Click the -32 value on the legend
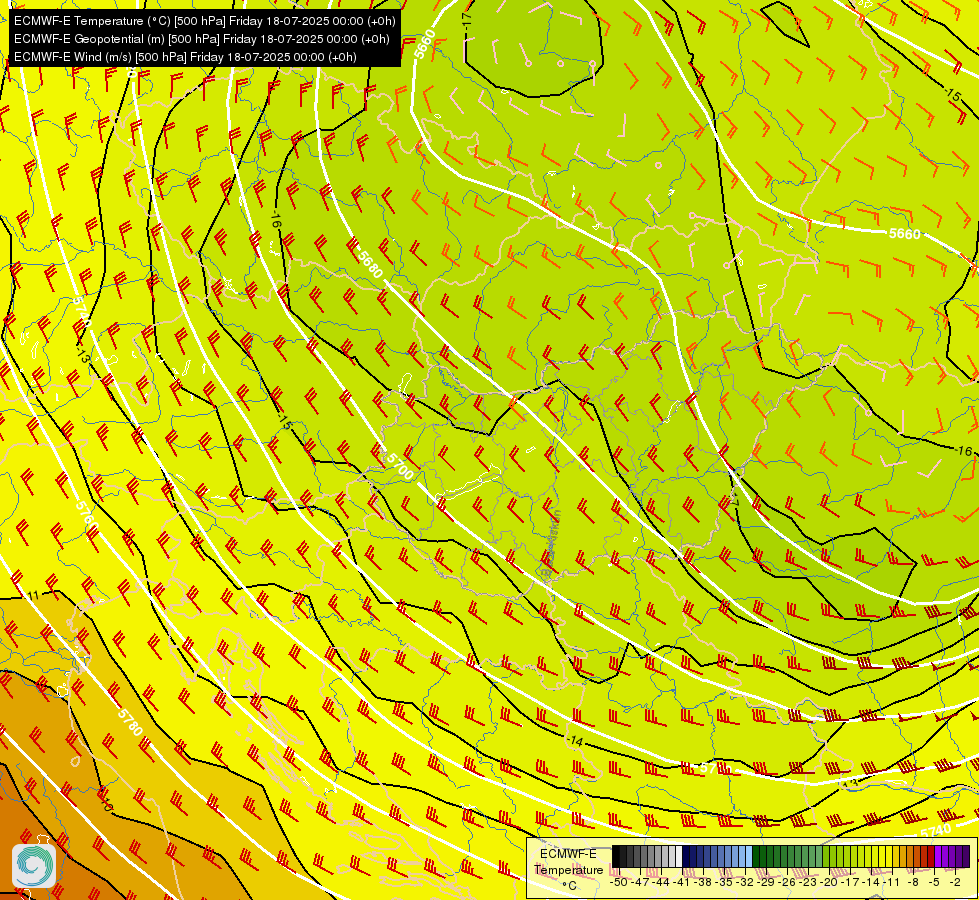This screenshot has width=979, height=900. [745, 882]
